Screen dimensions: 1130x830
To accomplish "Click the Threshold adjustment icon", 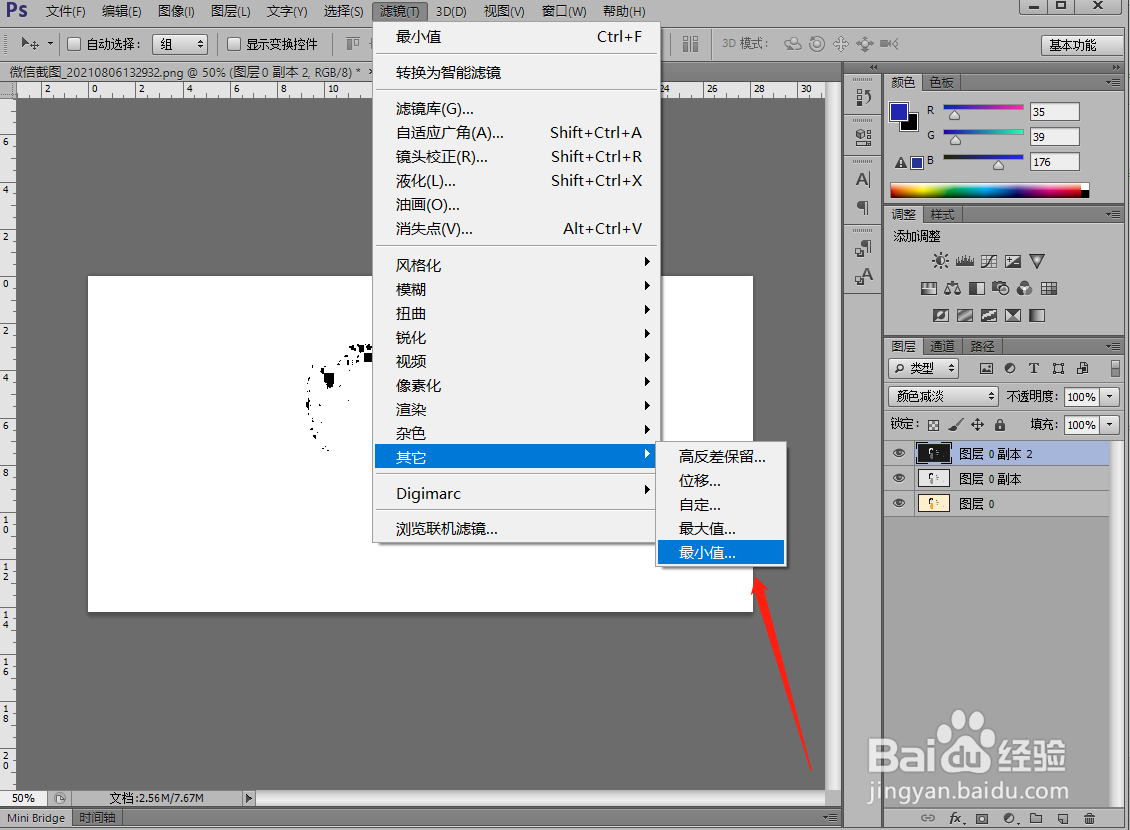I will click(x=989, y=315).
